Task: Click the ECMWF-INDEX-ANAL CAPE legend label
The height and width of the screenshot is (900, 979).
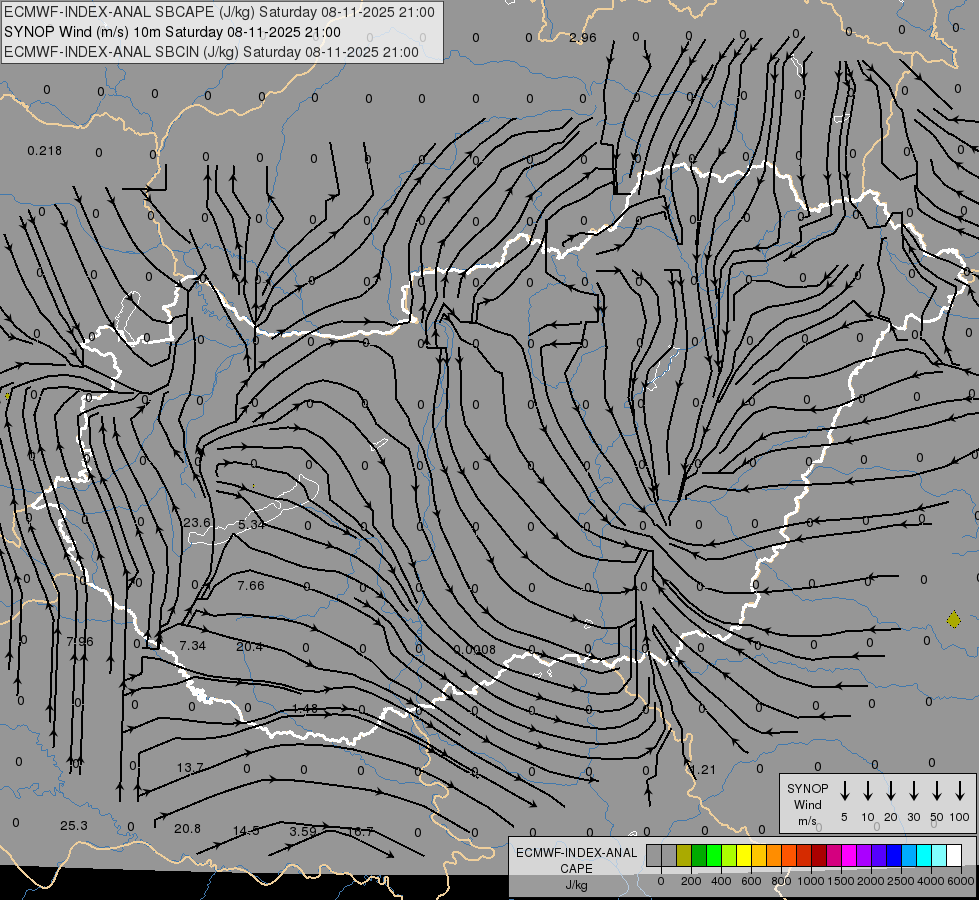Action: tap(576, 860)
